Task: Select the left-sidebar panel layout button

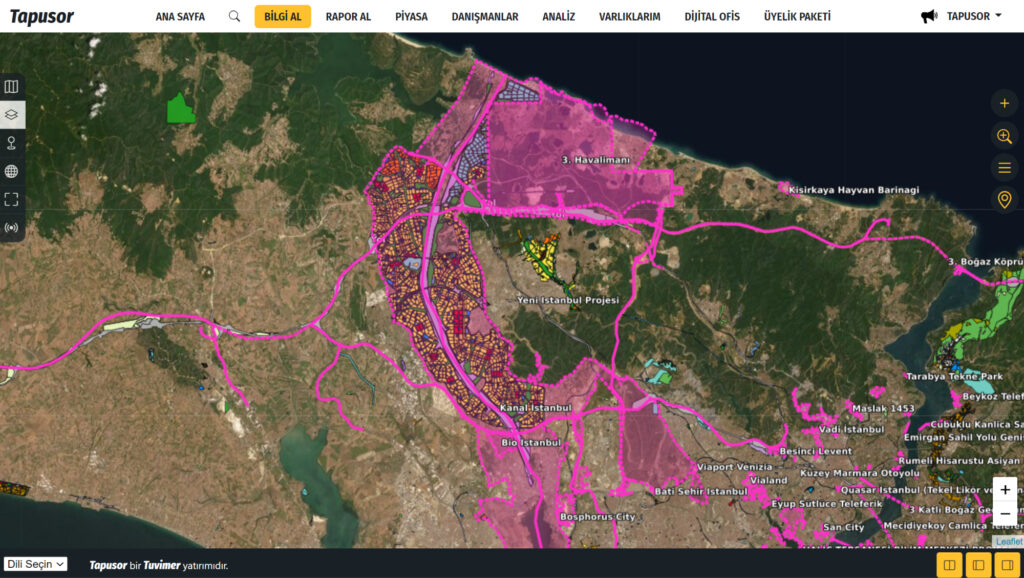Action: (x=978, y=564)
